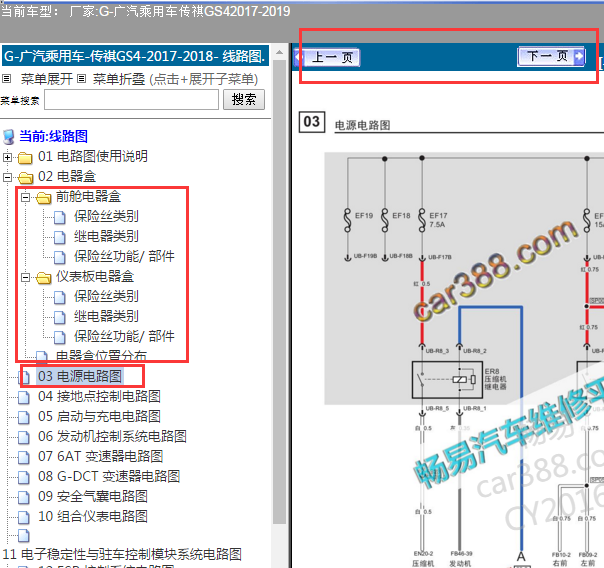Image resolution: width=604 pixels, height=568 pixels.
Task: Click the computer icon beside 当前:线路图
Action: (8, 137)
